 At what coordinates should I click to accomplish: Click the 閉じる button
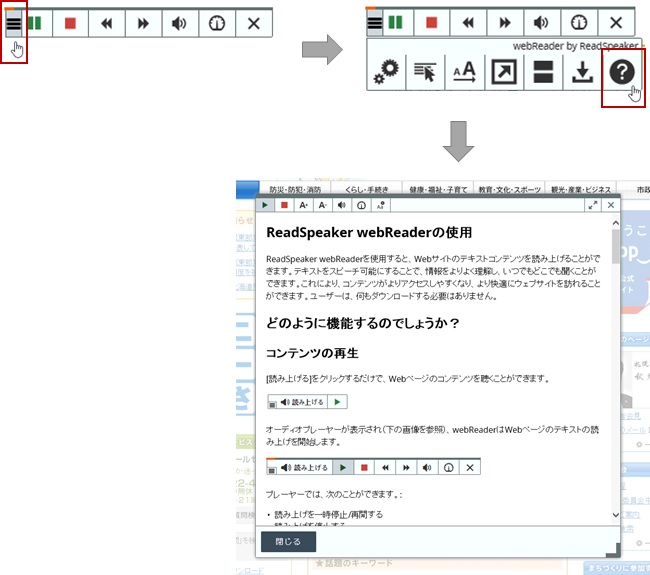[288, 541]
